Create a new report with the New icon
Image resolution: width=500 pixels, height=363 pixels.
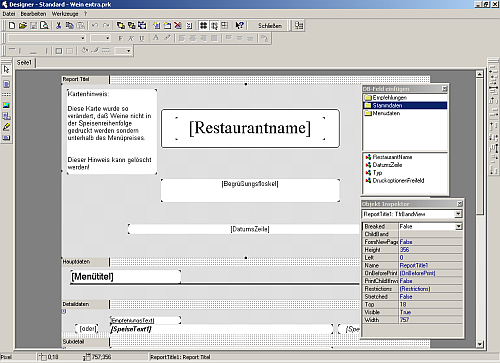click(12, 25)
